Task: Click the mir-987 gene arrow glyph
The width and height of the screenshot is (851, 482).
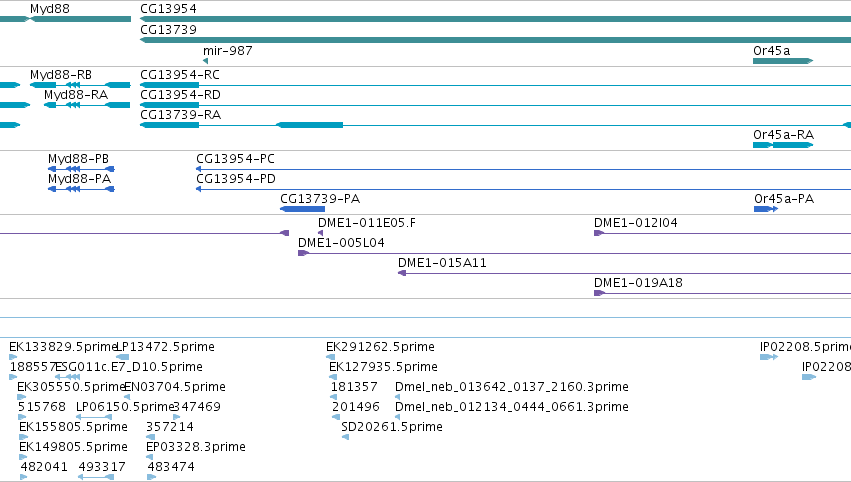Action: [x=206, y=61]
